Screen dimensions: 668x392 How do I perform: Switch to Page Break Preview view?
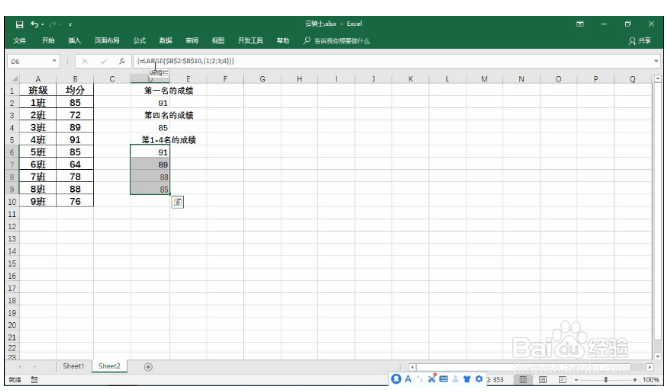pos(562,379)
